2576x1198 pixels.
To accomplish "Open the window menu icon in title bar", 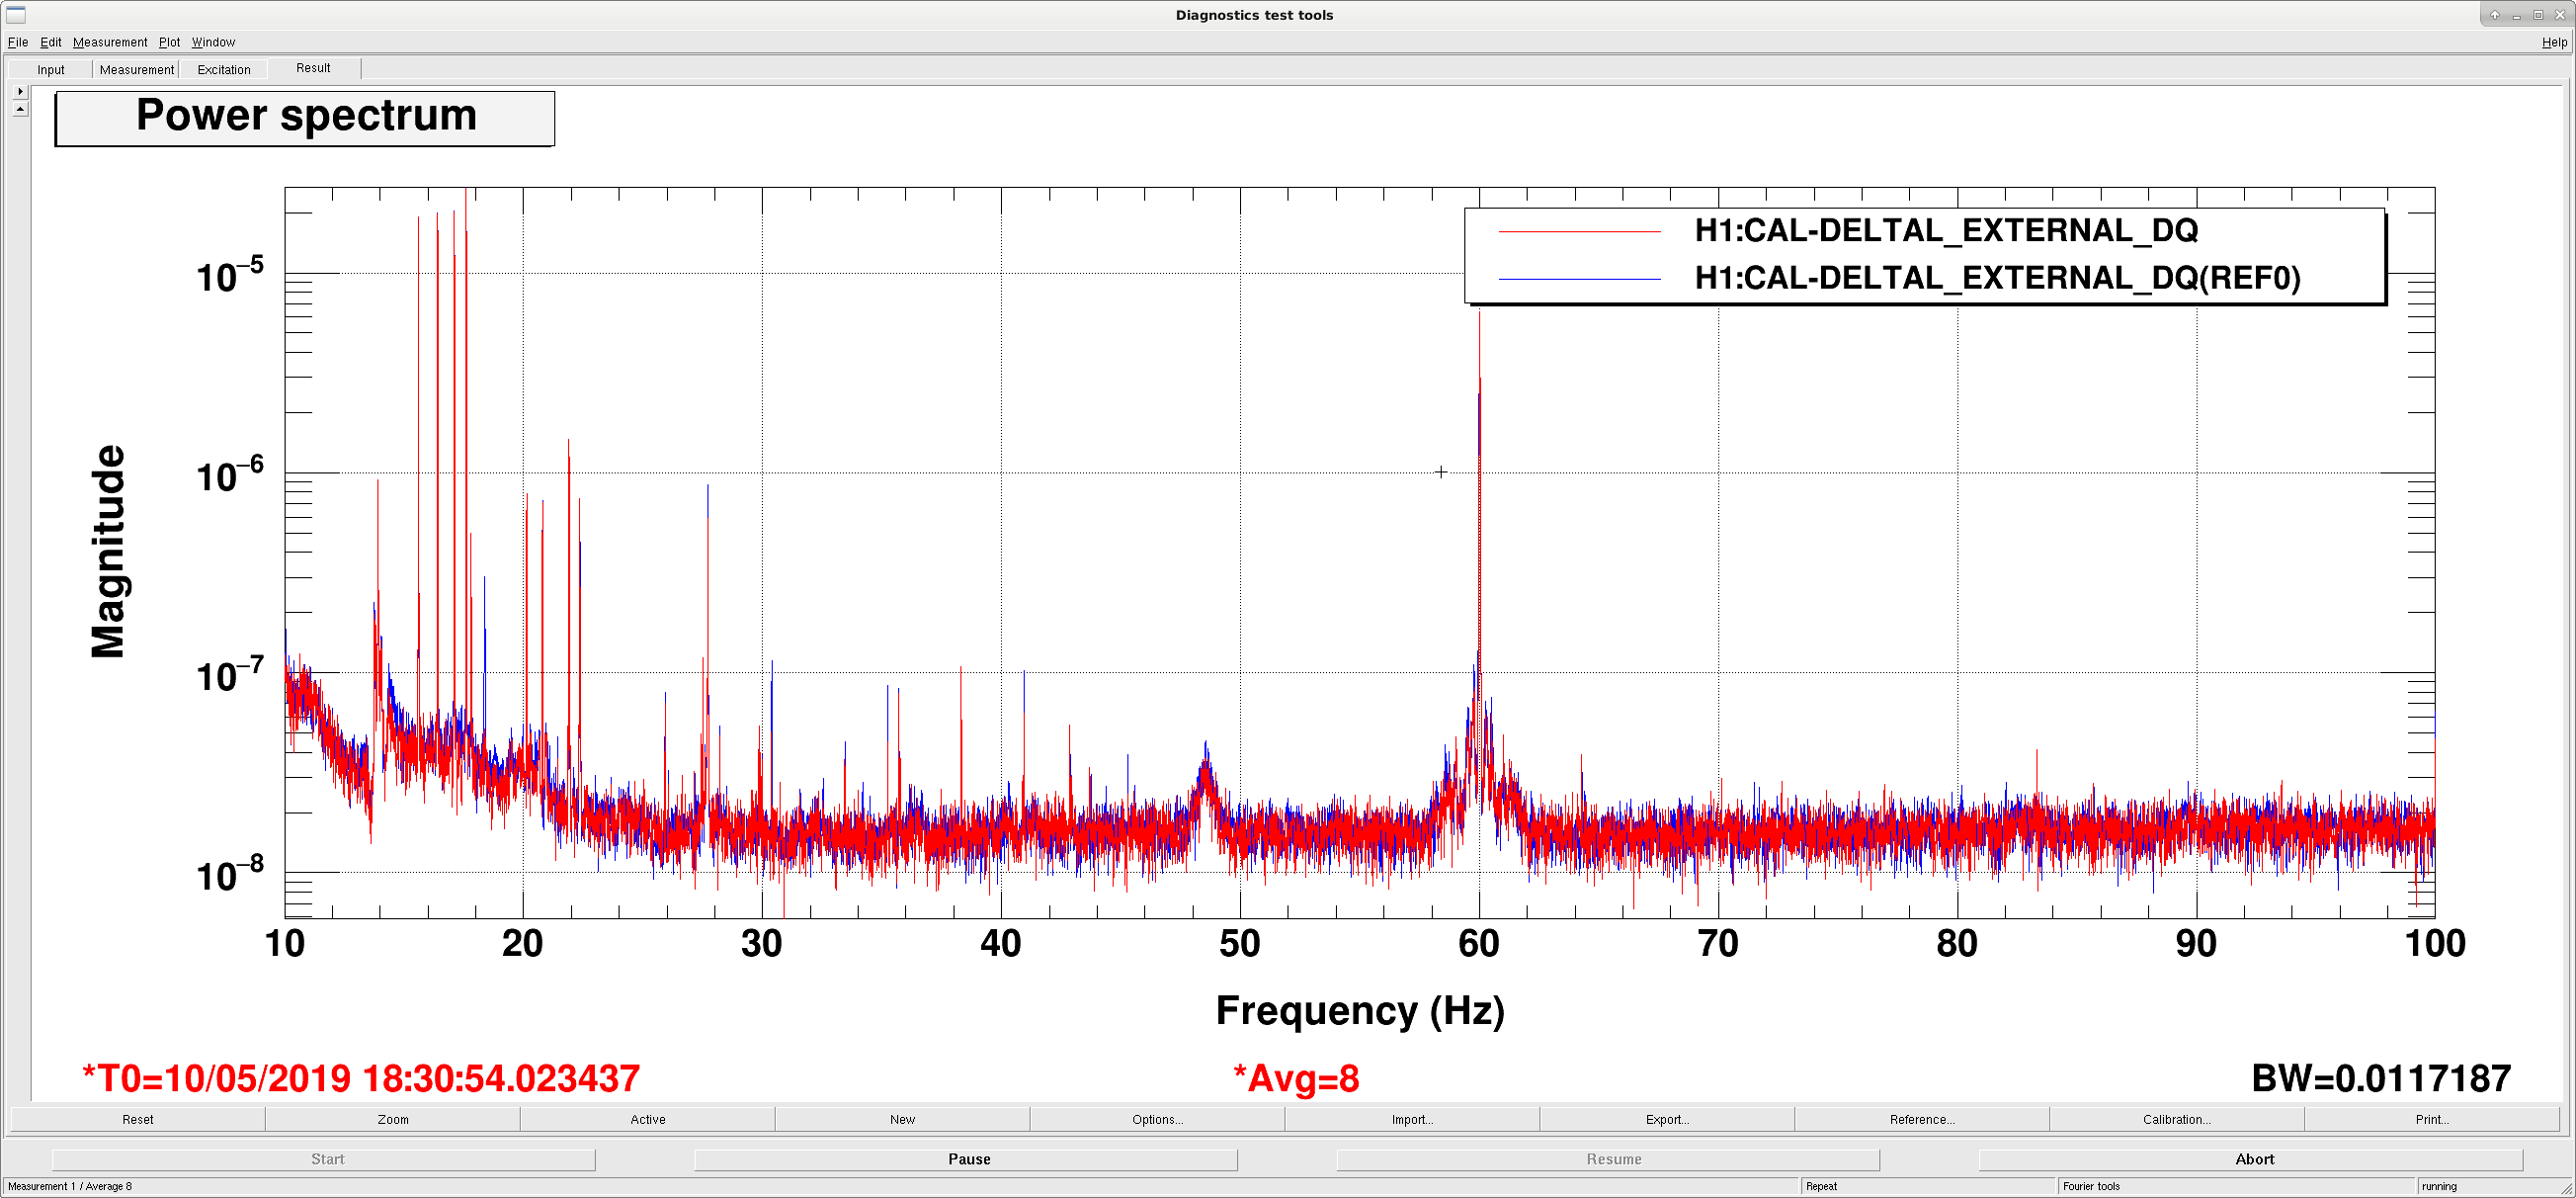I will coord(15,14).
